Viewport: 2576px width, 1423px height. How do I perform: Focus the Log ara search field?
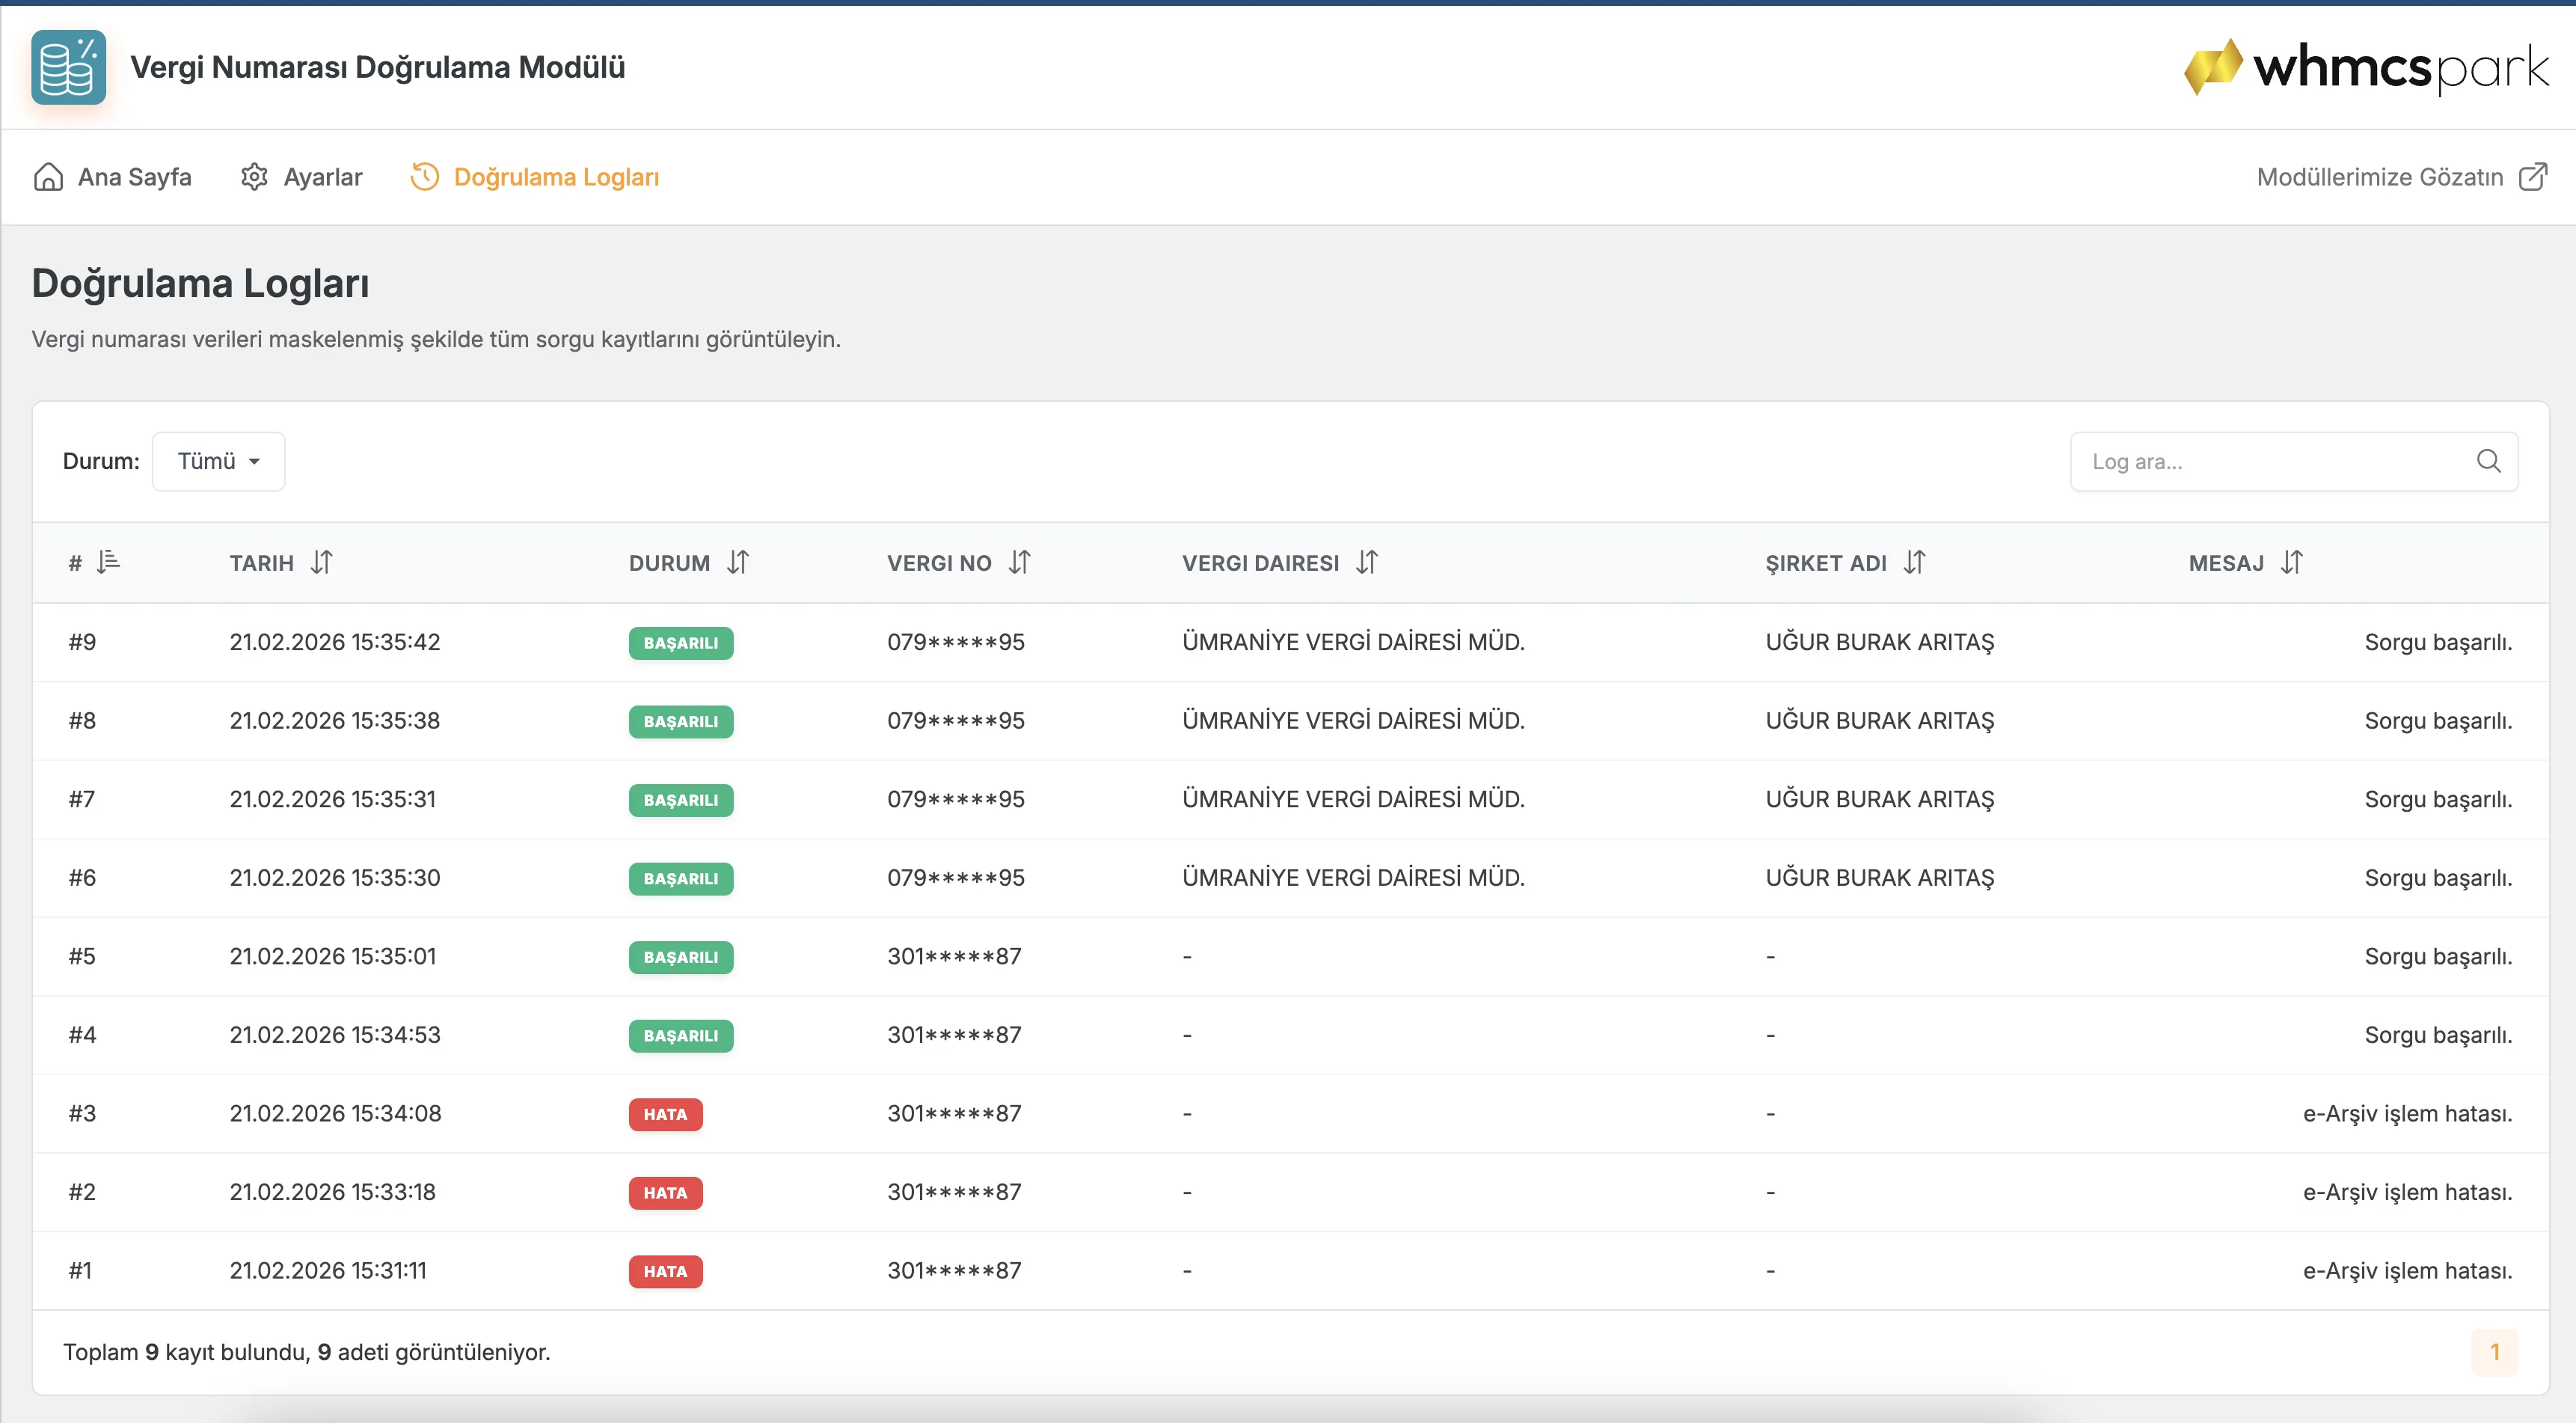[x=2294, y=461]
